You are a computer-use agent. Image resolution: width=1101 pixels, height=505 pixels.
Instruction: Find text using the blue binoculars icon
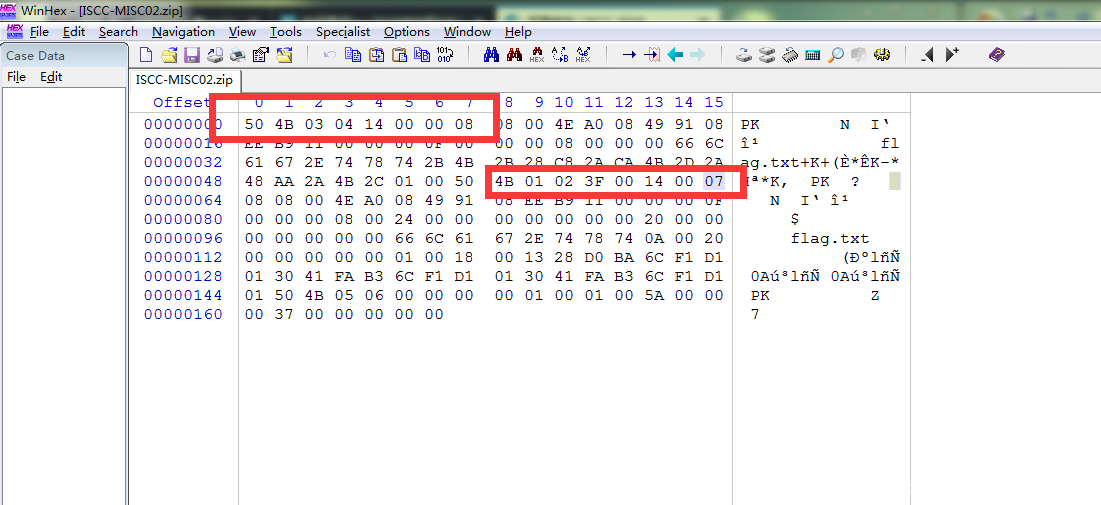point(492,55)
